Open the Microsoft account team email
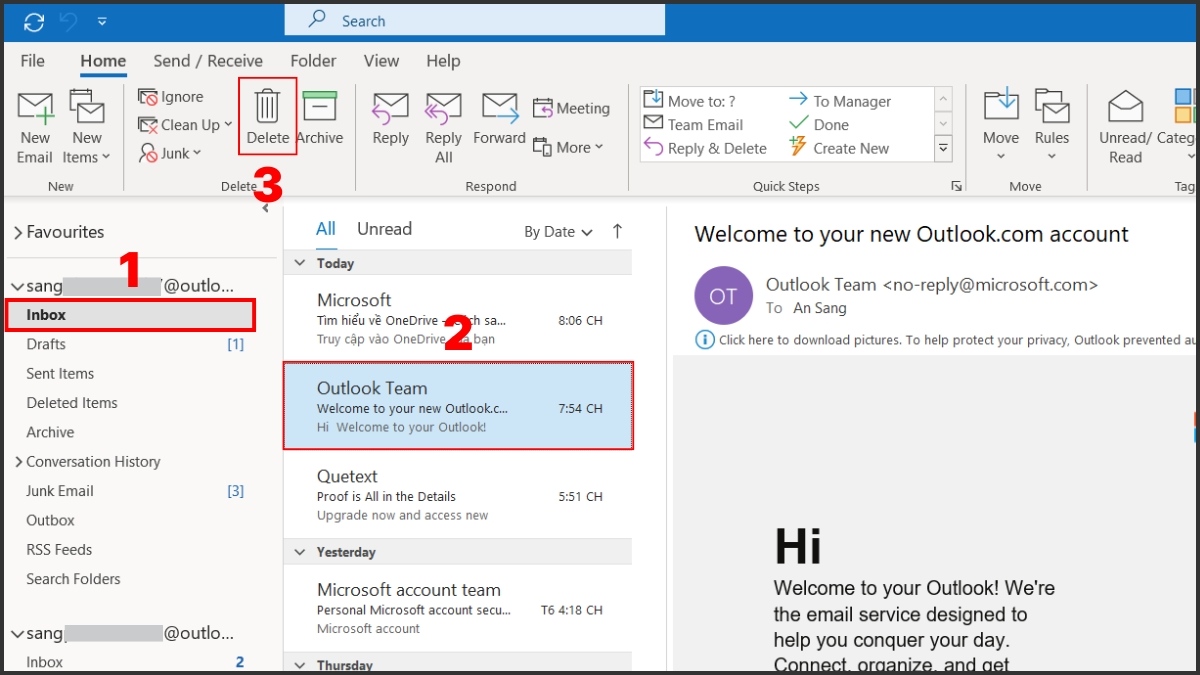 pos(458,608)
